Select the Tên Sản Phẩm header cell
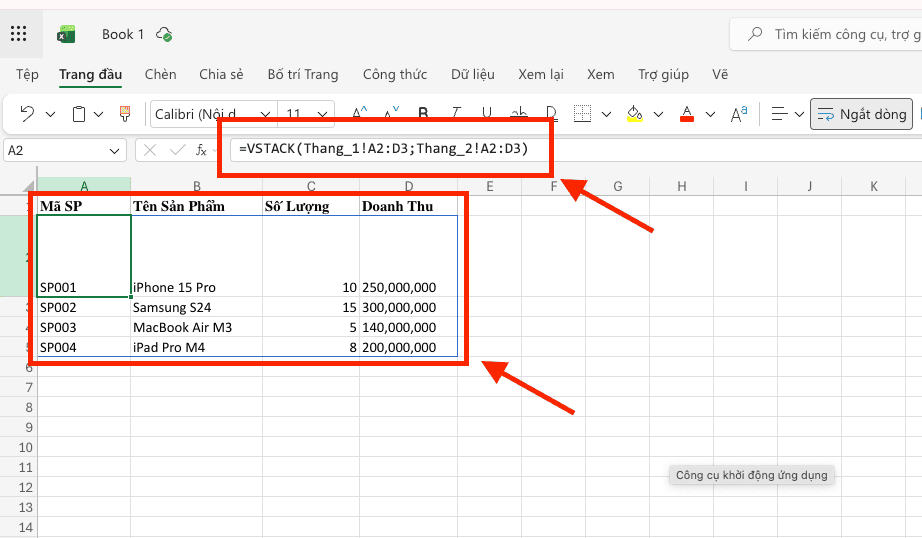Viewport: 922px width, 538px height. [196, 206]
